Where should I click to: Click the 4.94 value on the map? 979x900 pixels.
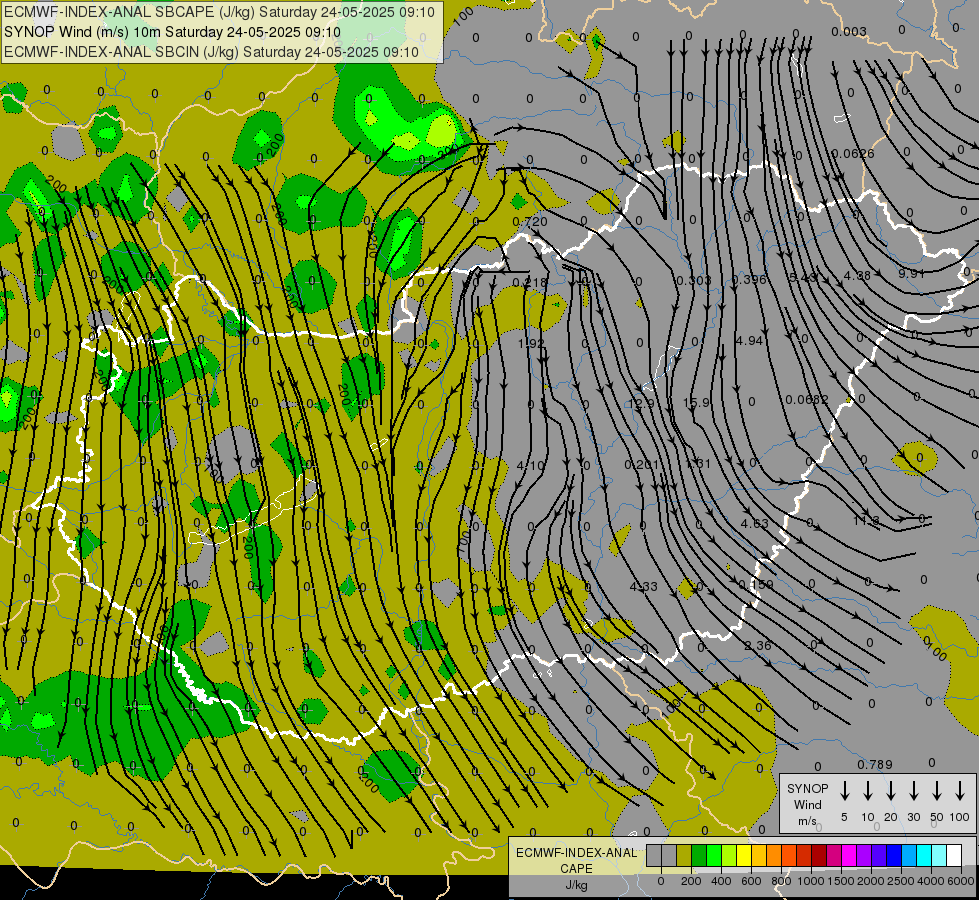[x=749, y=340]
